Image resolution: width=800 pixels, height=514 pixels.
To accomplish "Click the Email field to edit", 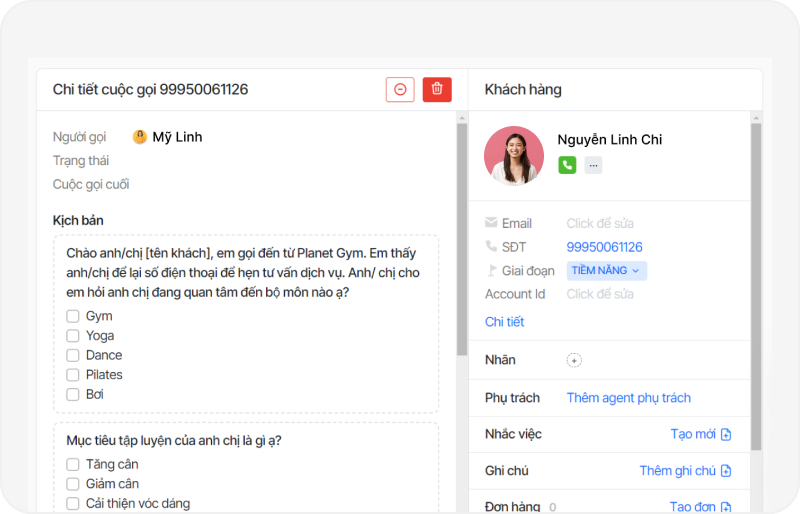I will pyautogui.click(x=599, y=223).
